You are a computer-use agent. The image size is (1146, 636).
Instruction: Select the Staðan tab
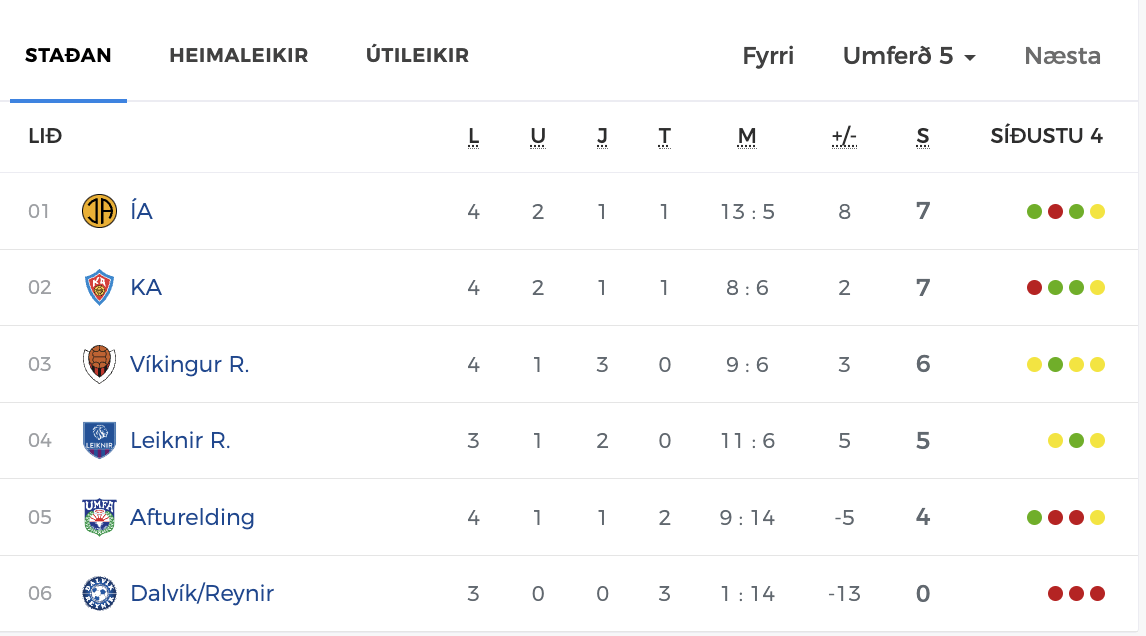(x=68, y=56)
